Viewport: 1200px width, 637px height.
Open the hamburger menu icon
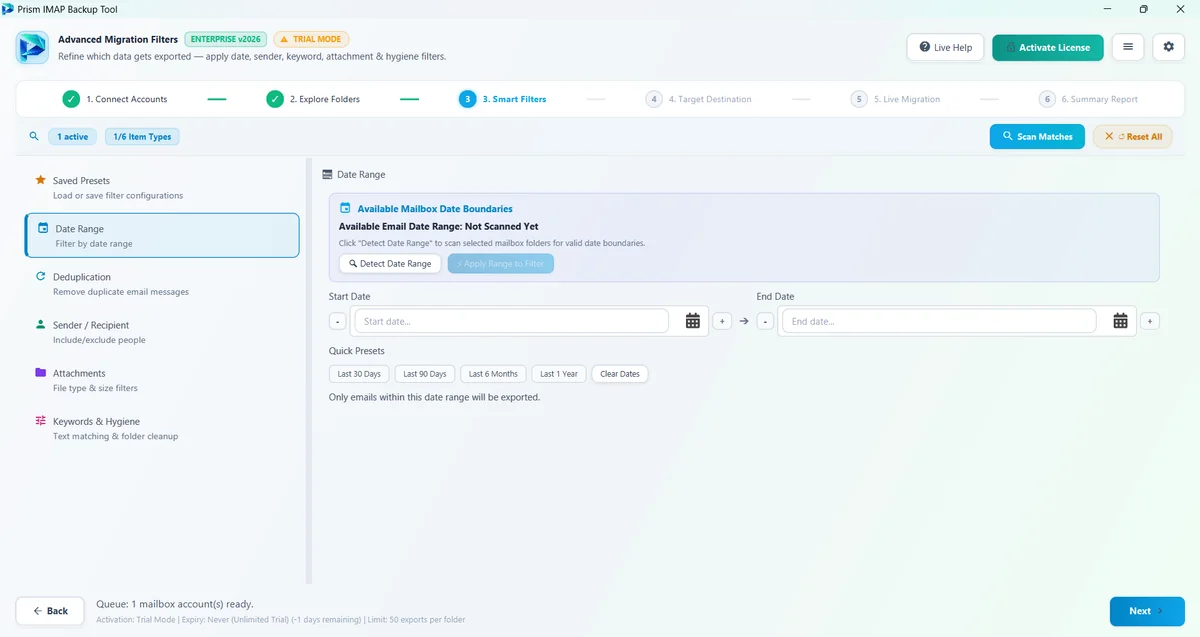point(1128,47)
